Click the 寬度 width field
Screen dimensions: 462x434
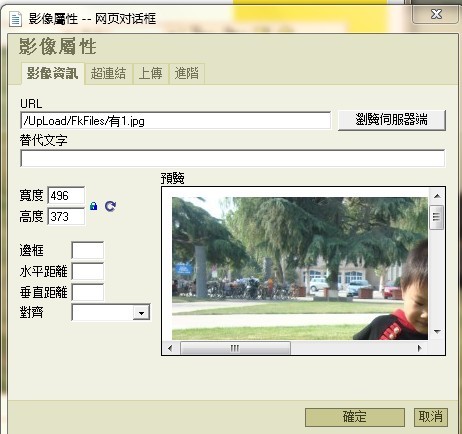(x=66, y=195)
